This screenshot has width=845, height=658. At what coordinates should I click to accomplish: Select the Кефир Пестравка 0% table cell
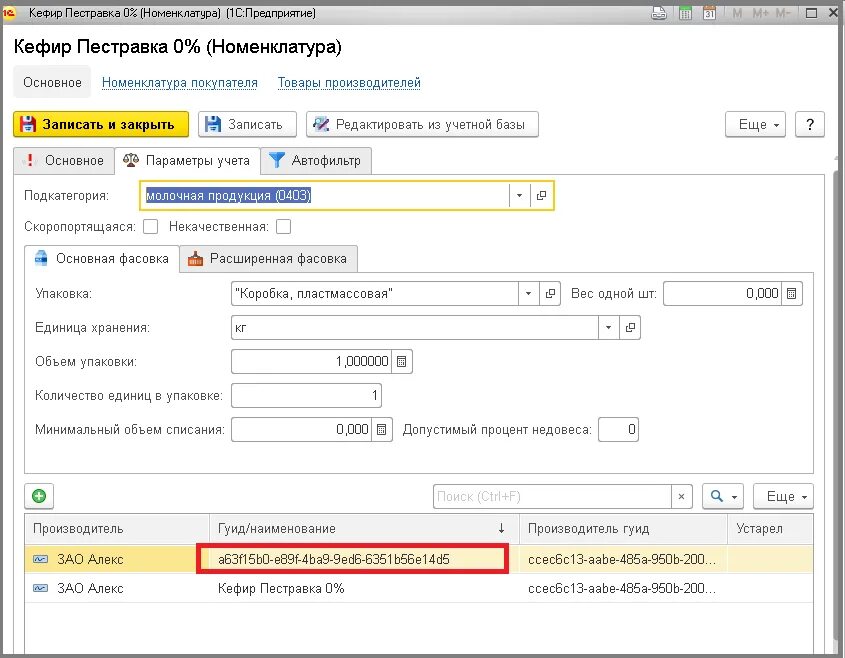[x=364, y=588]
